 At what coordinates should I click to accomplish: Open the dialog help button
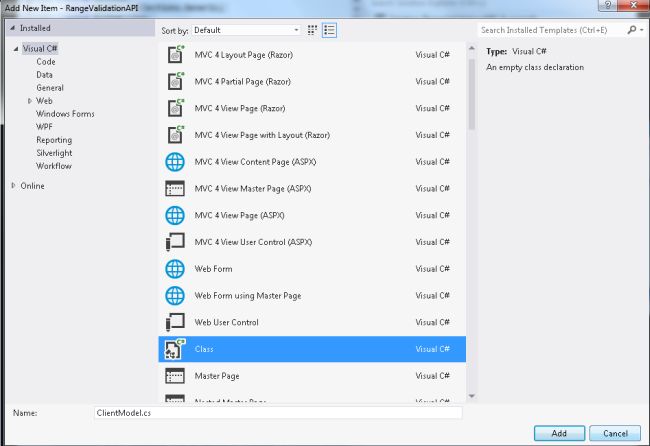point(608,5)
